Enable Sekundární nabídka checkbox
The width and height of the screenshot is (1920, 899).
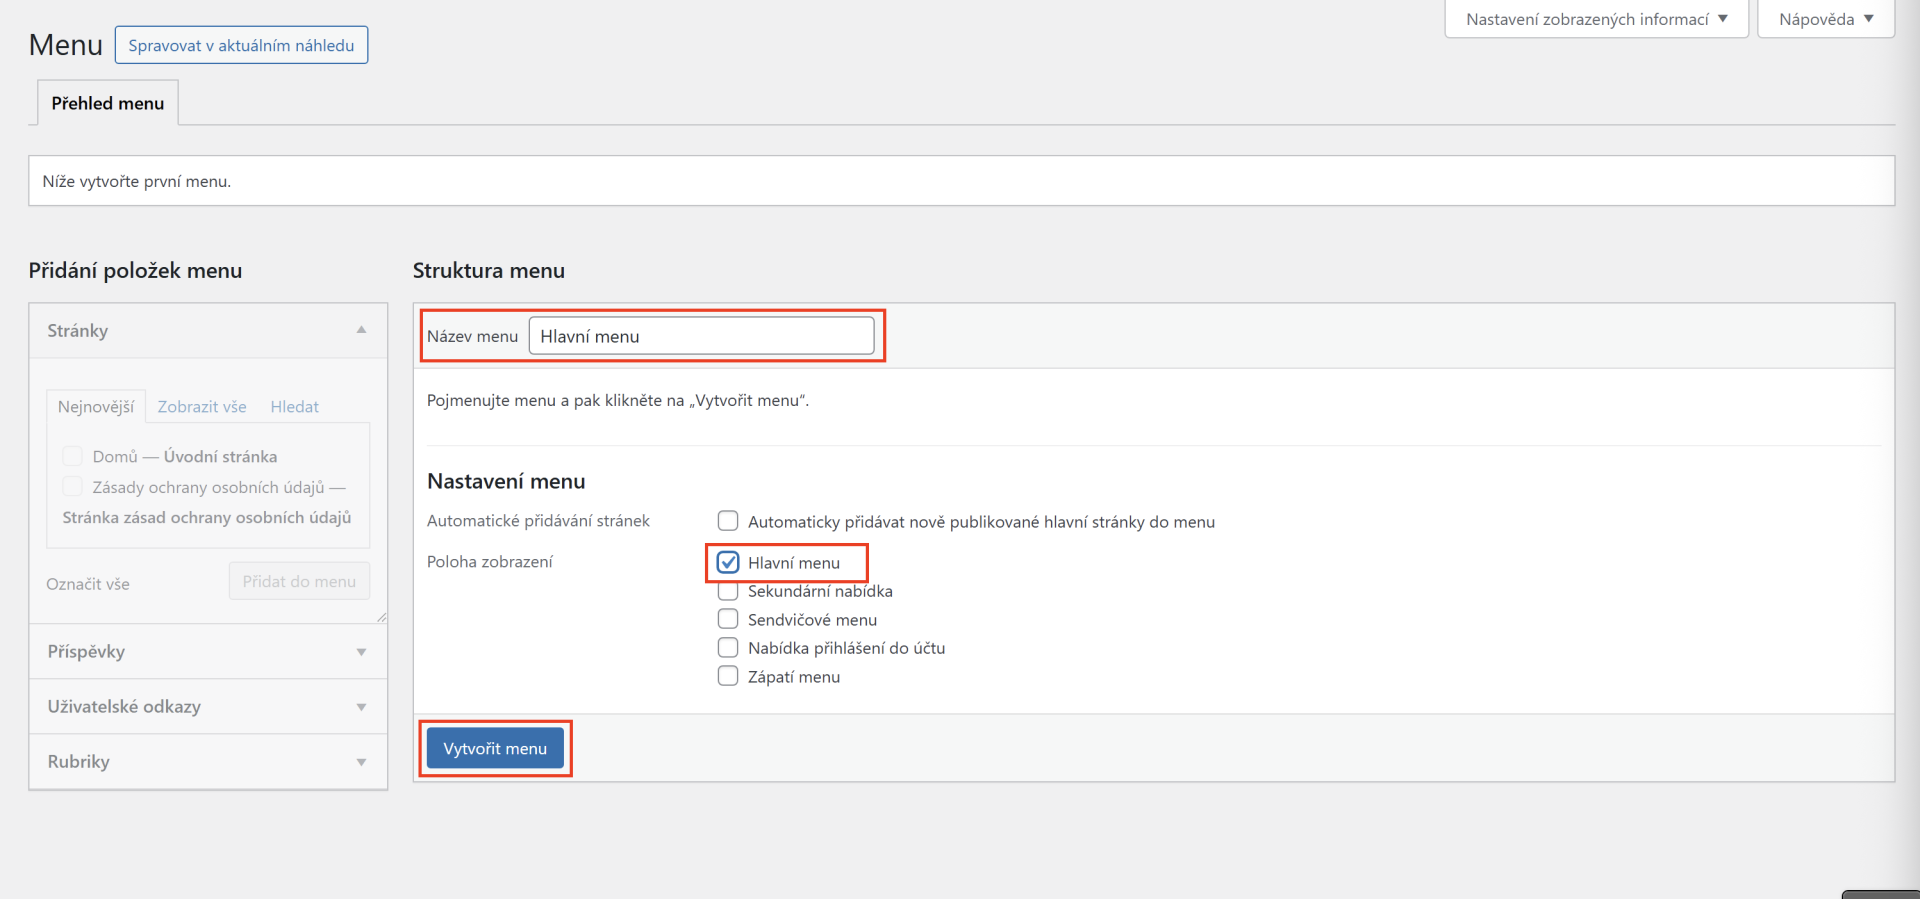(x=728, y=591)
